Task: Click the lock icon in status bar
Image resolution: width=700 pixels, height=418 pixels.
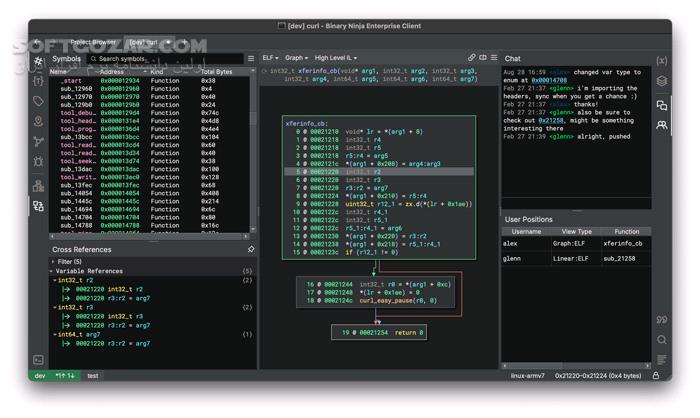Action: pyautogui.click(x=656, y=376)
